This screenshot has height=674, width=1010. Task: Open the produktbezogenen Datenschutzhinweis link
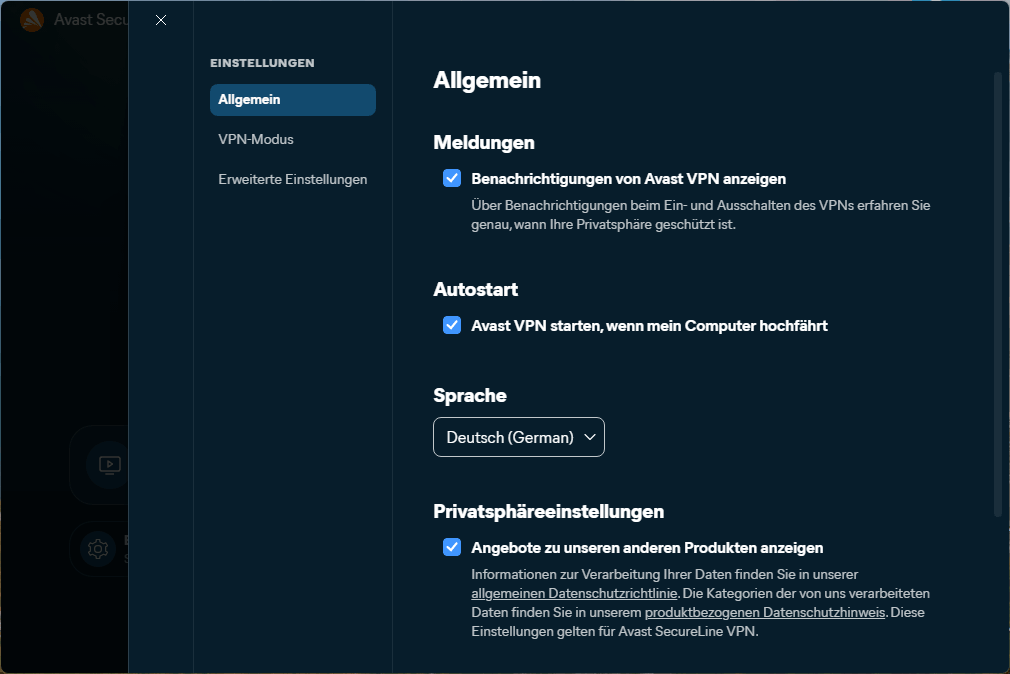763,611
